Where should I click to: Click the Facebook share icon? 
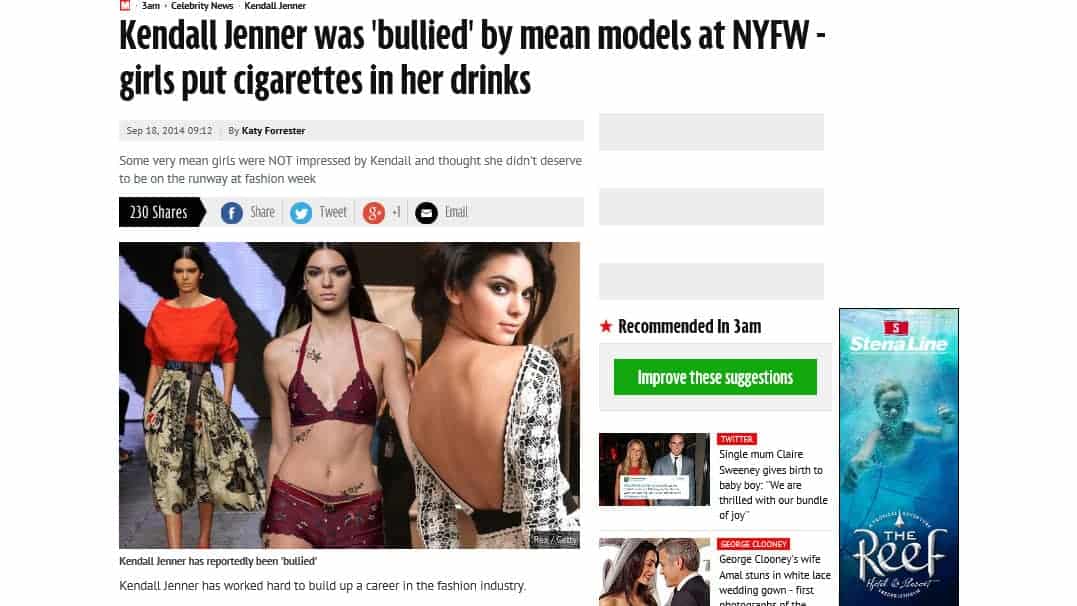coord(231,213)
